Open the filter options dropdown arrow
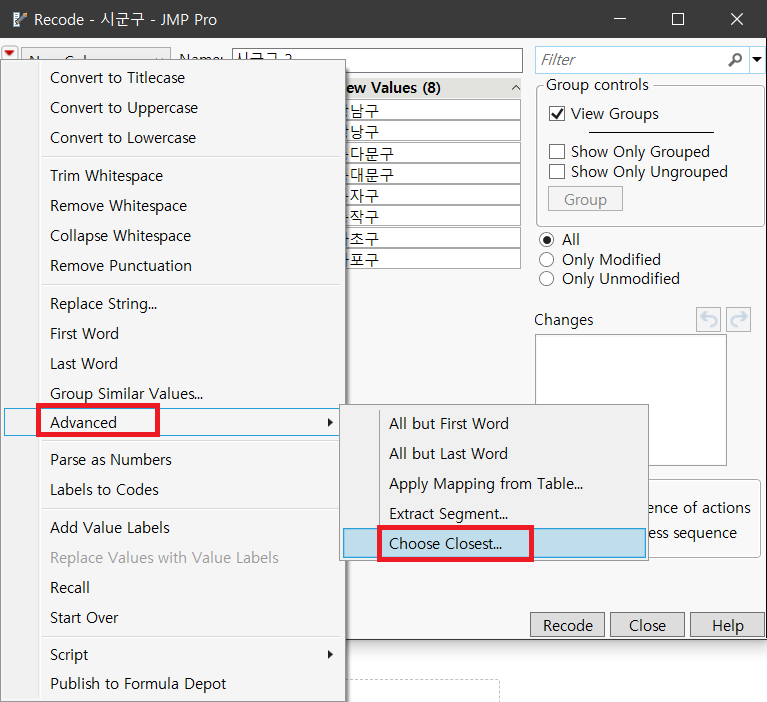Screen dimensions: 767x702 coord(757,60)
